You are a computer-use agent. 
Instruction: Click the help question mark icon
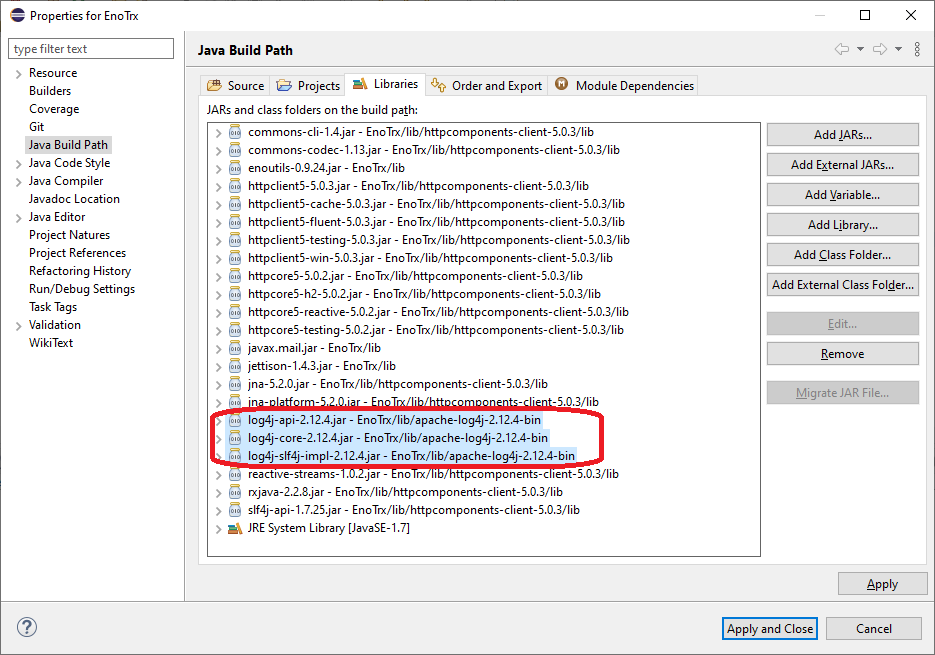27,627
